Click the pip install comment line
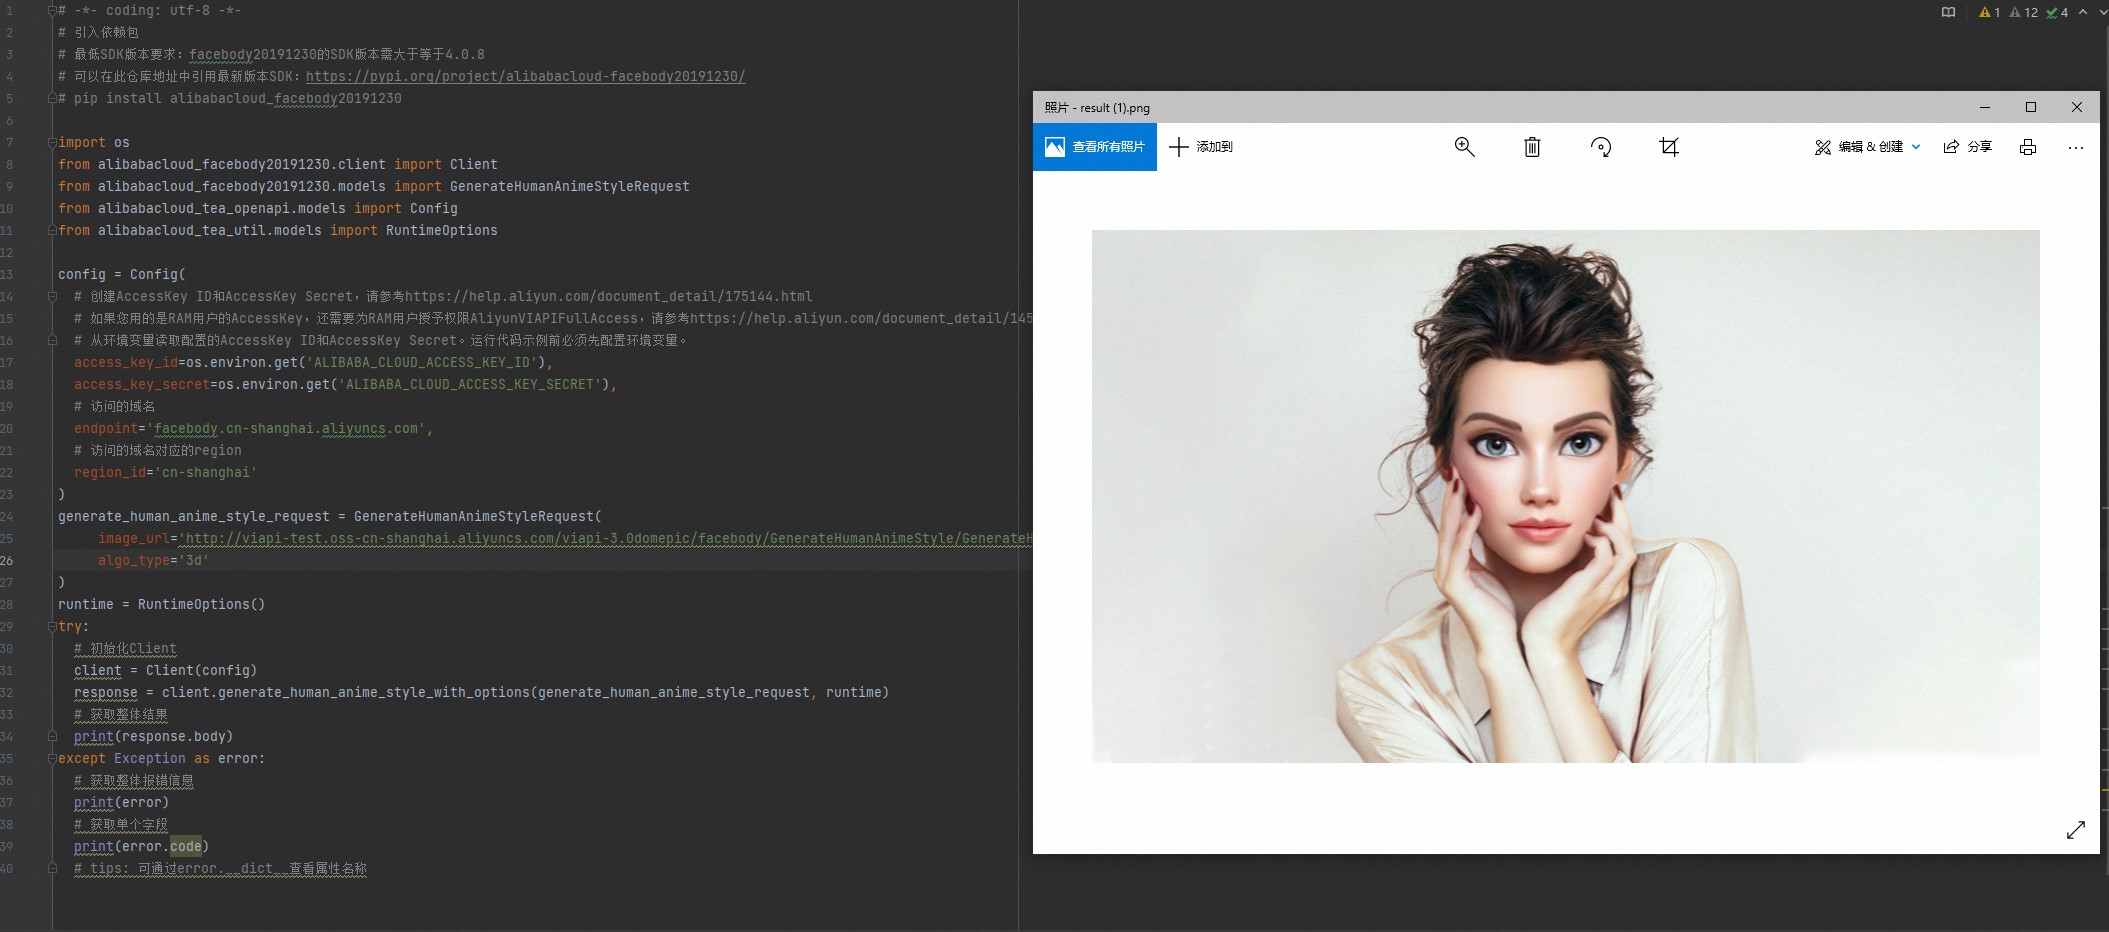This screenshot has height=932, width=2109. [229, 98]
